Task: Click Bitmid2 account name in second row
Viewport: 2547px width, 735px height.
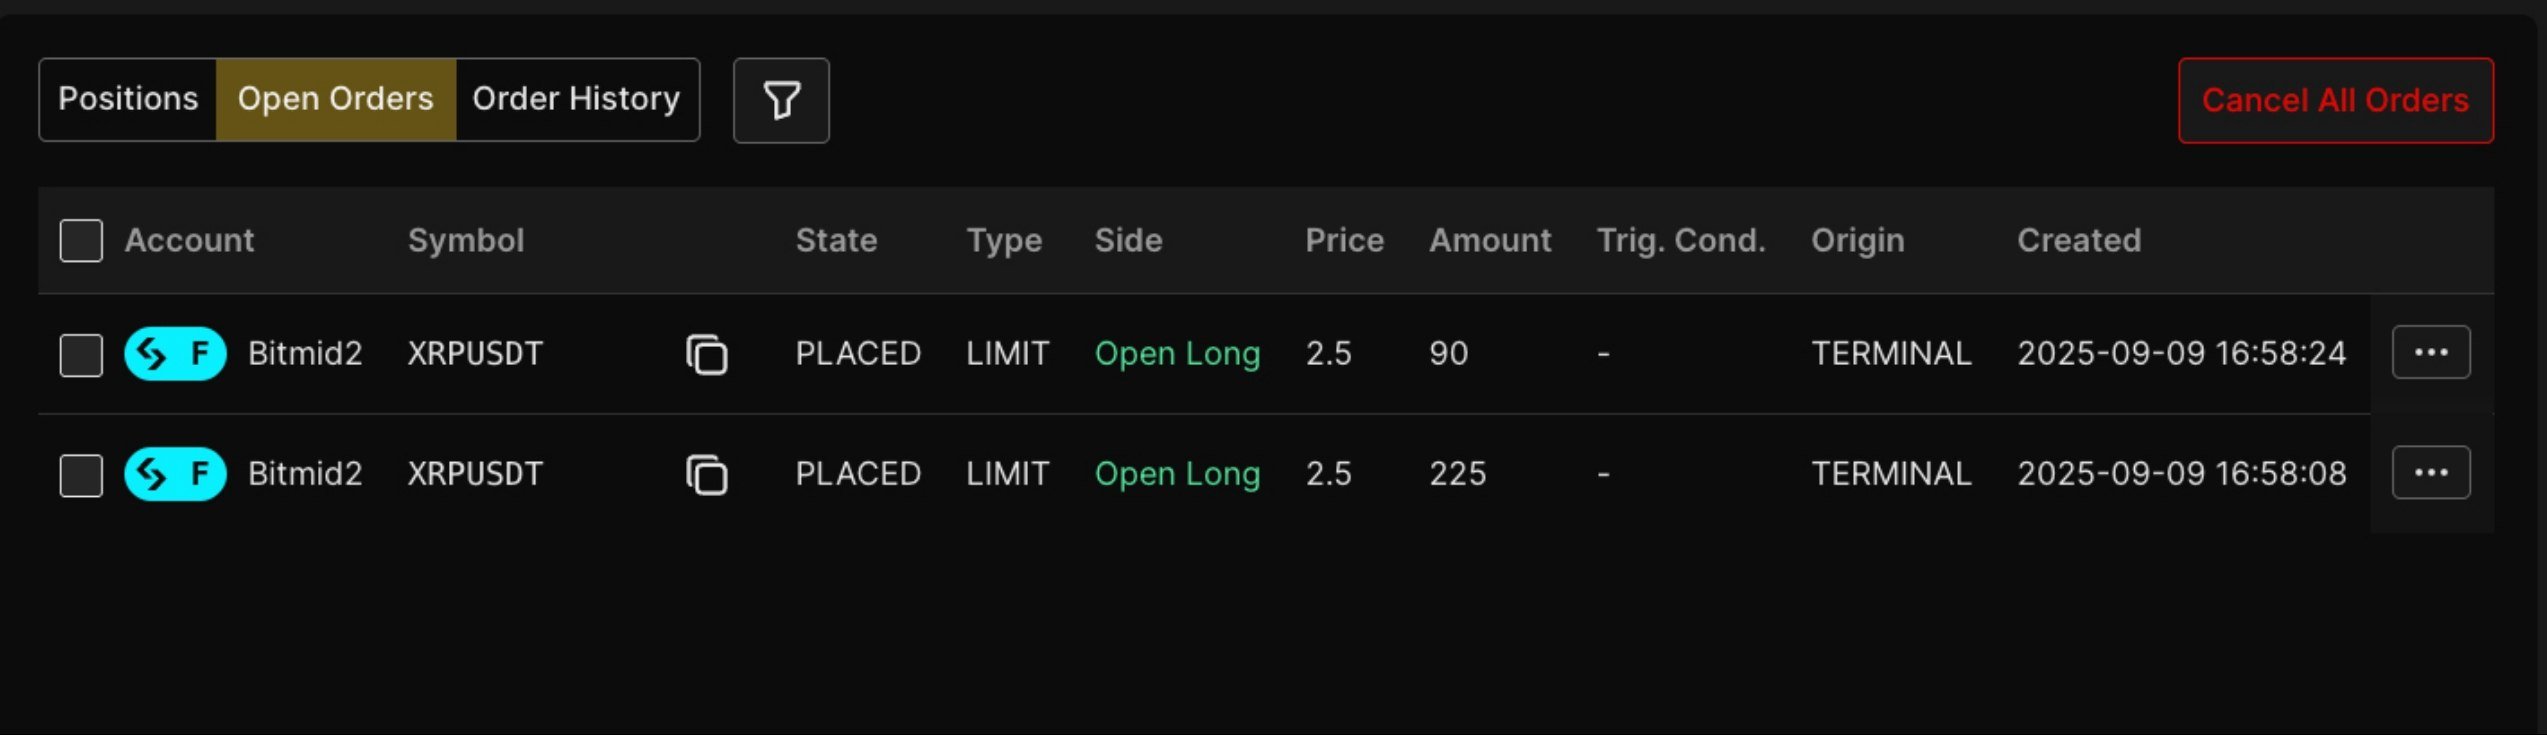Action: tap(305, 474)
